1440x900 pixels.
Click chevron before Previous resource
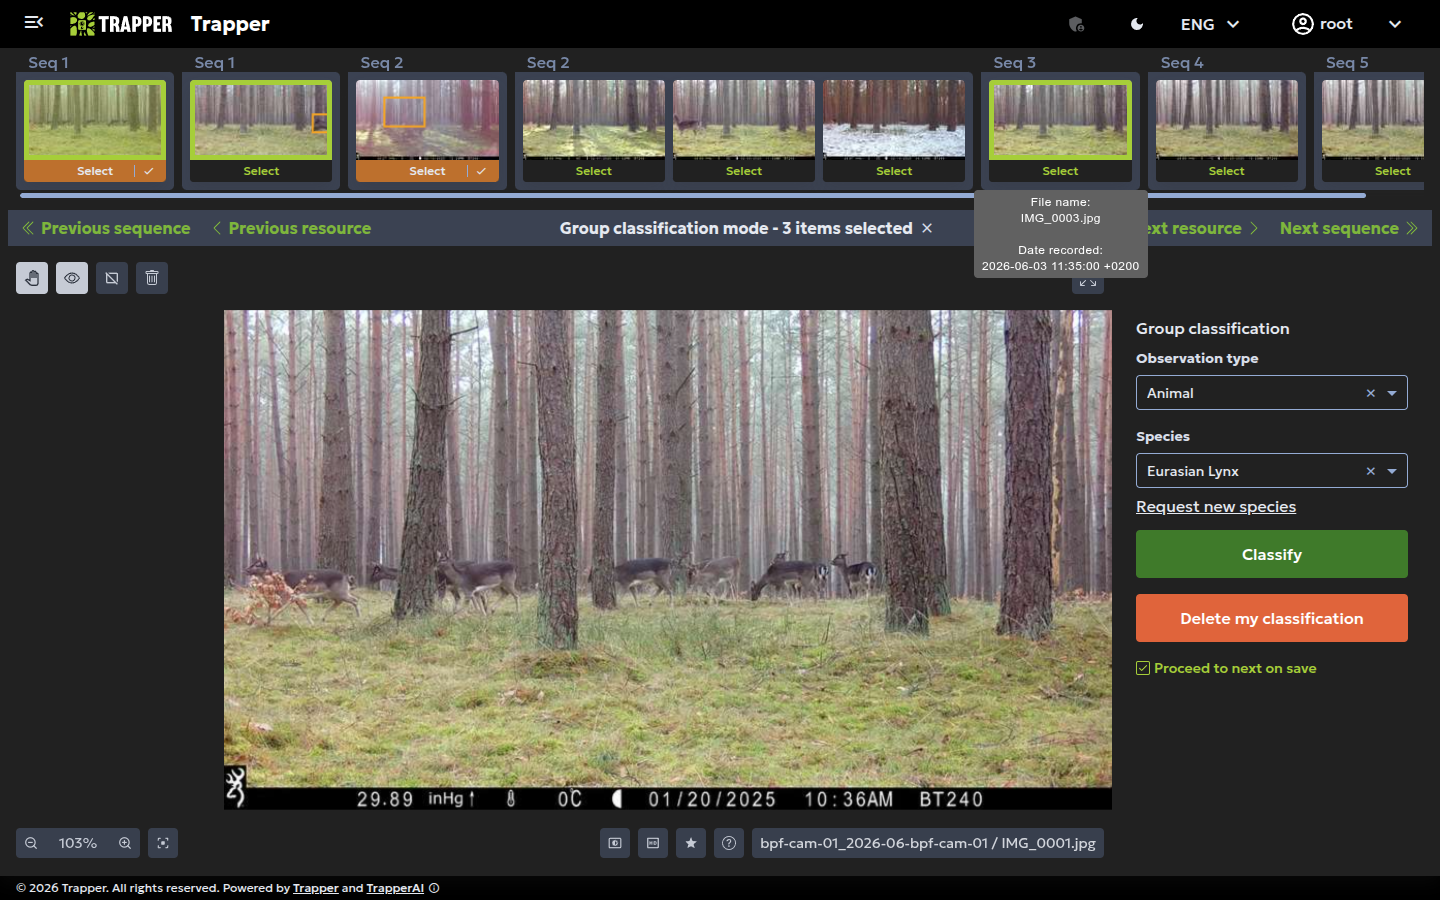(217, 228)
